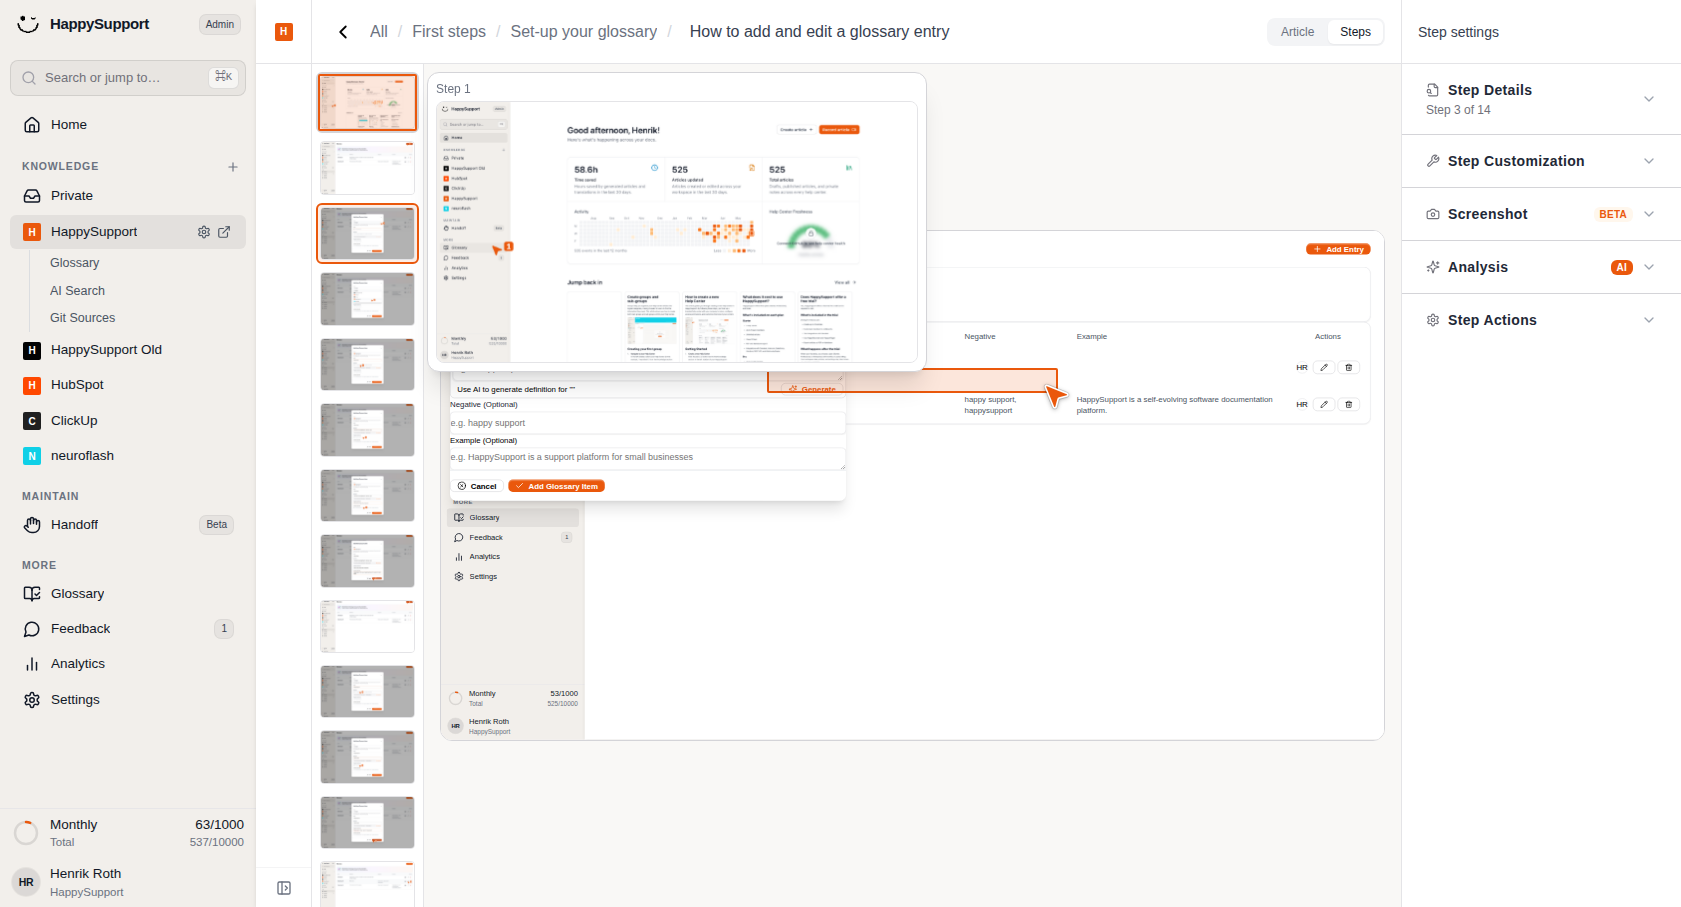Open Git Sources under HappySupport
The width and height of the screenshot is (1681, 907).
(82, 318)
